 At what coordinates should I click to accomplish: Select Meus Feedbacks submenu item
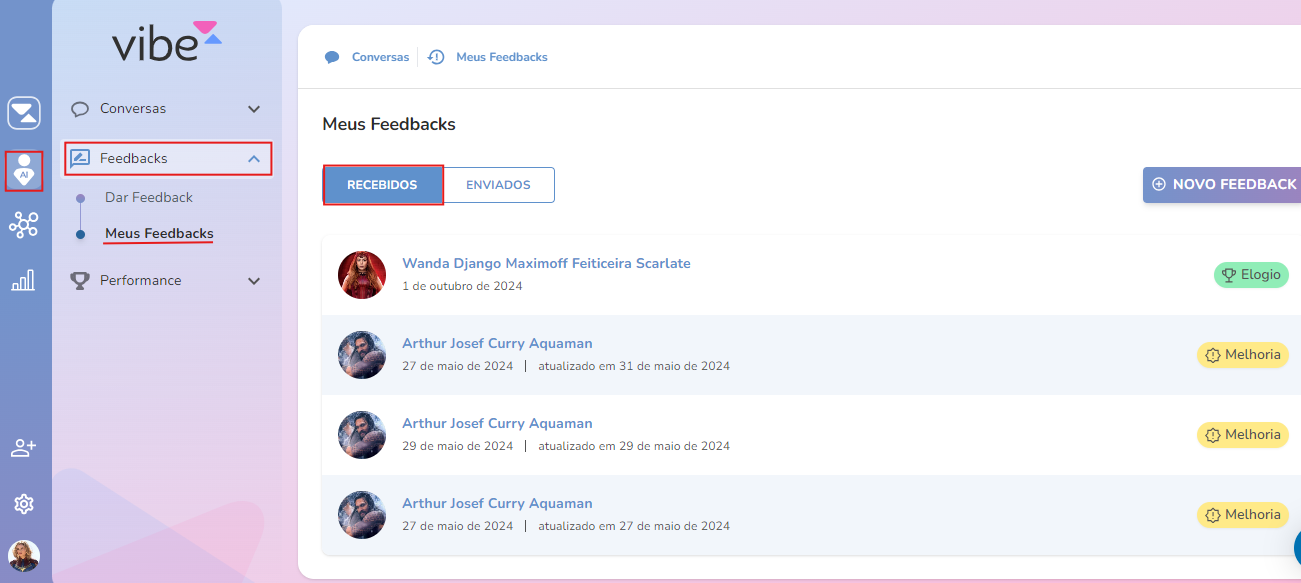click(x=159, y=234)
